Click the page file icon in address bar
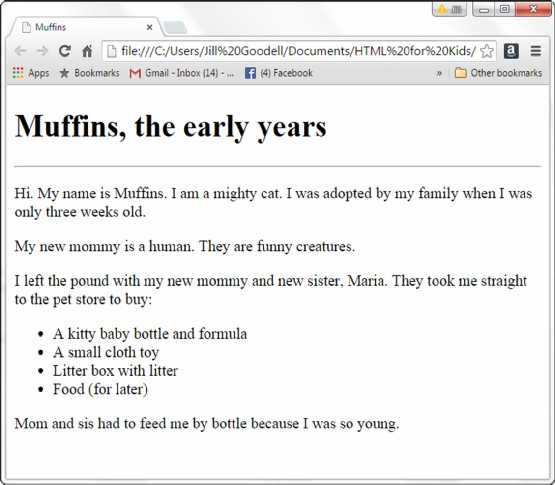This screenshot has height=485, width=555. tap(111, 51)
